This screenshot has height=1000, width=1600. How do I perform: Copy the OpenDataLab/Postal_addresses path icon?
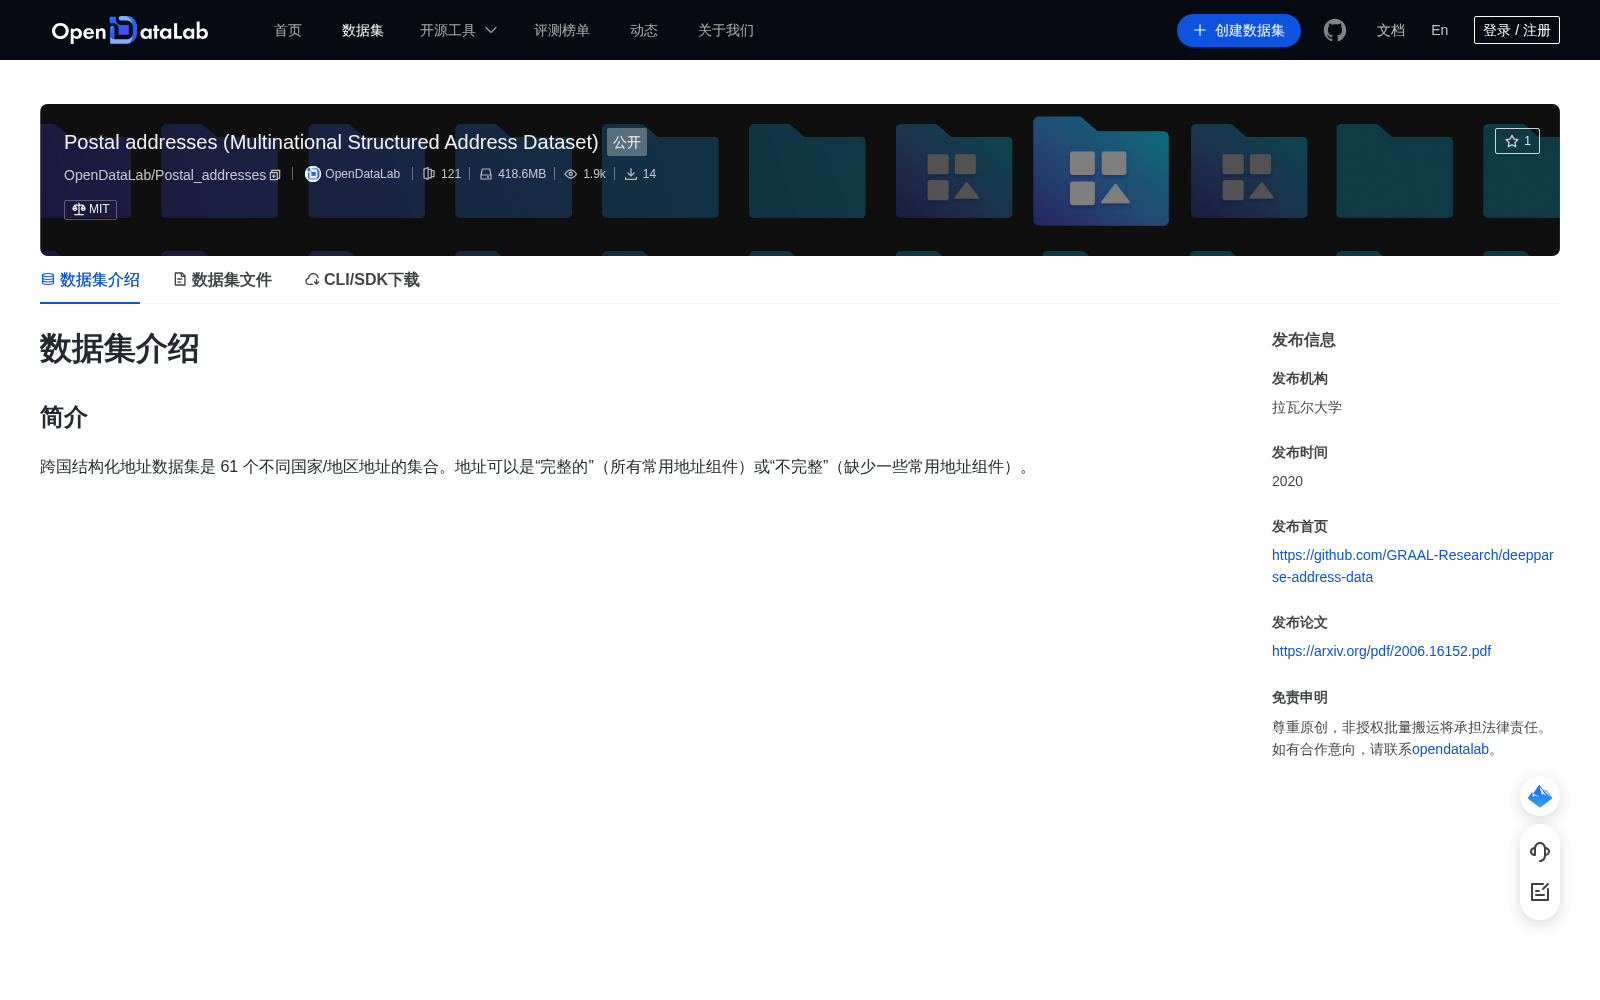pyautogui.click(x=275, y=175)
